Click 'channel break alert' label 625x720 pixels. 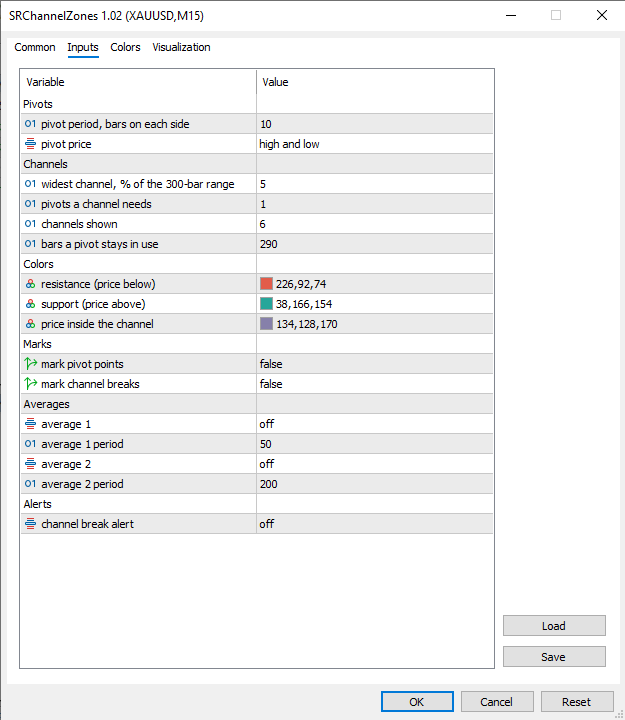pos(88,524)
